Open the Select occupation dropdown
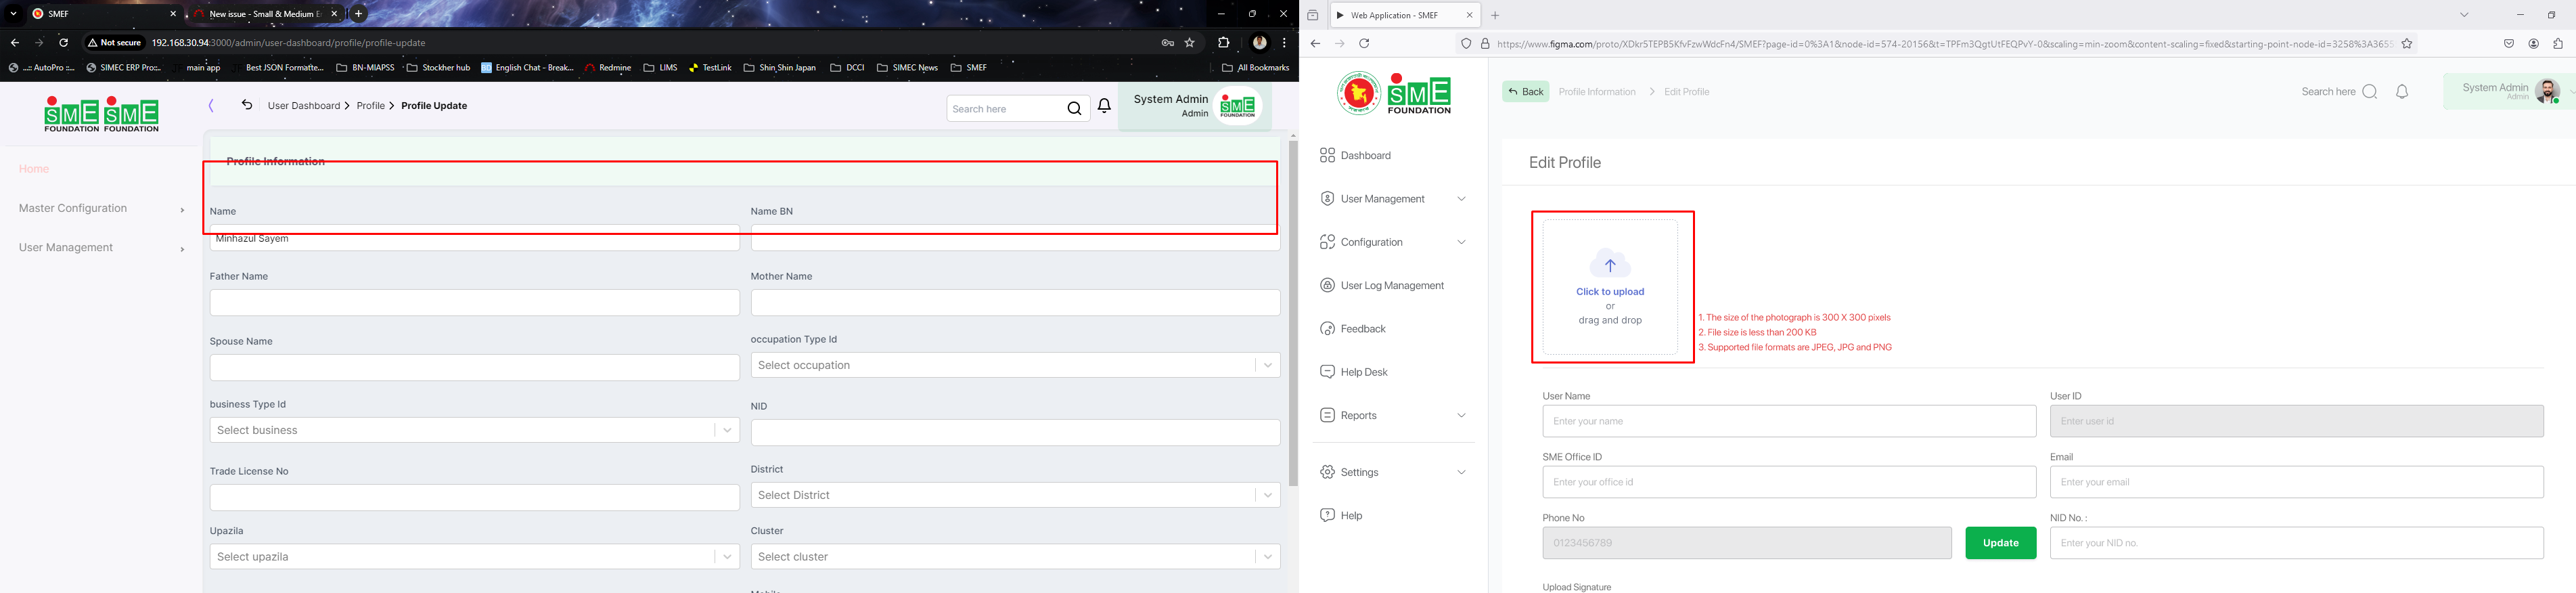This screenshot has height=593, width=2576. (x=1015, y=365)
